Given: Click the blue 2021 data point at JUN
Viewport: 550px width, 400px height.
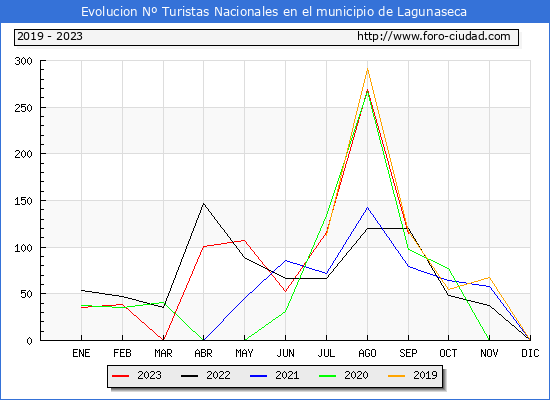Looking at the screenshot, I should 286,260.
